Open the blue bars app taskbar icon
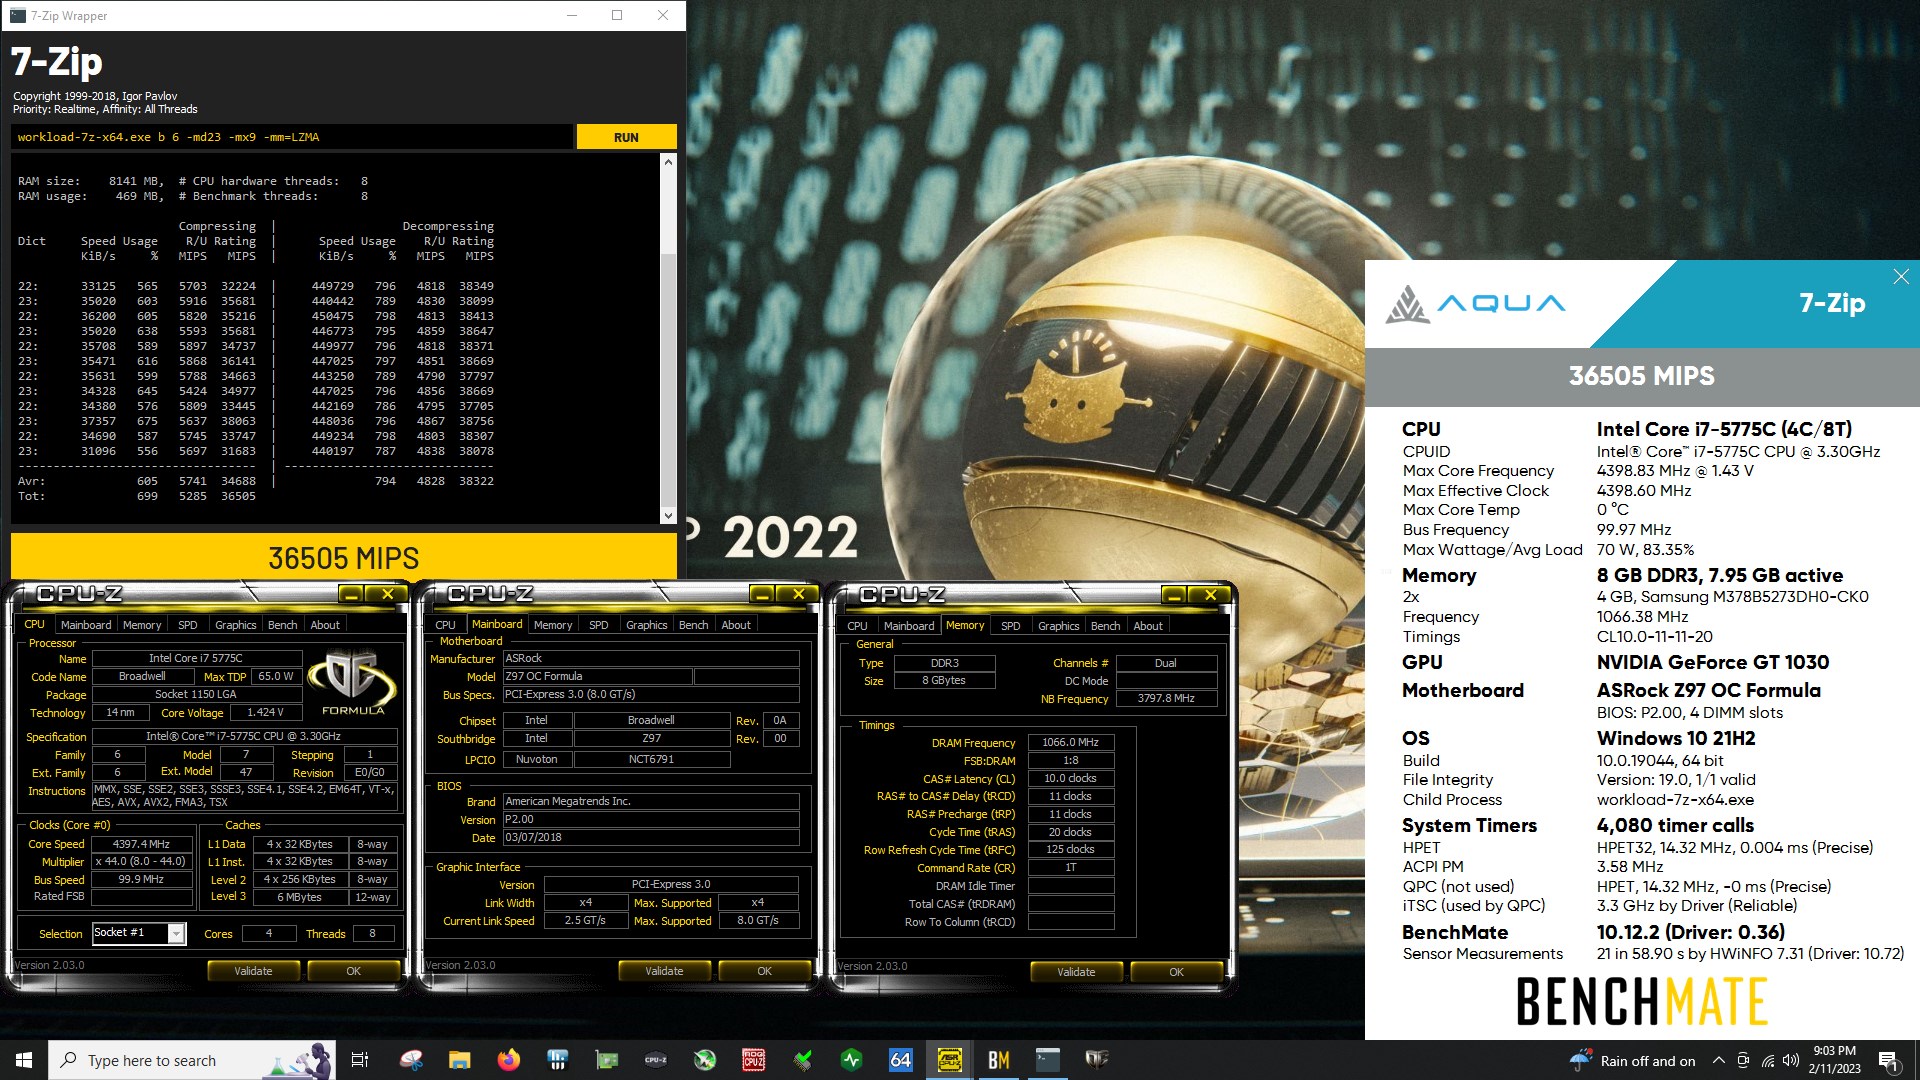The width and height of the screenshot is (1920, 1080). pos(557,1060)
